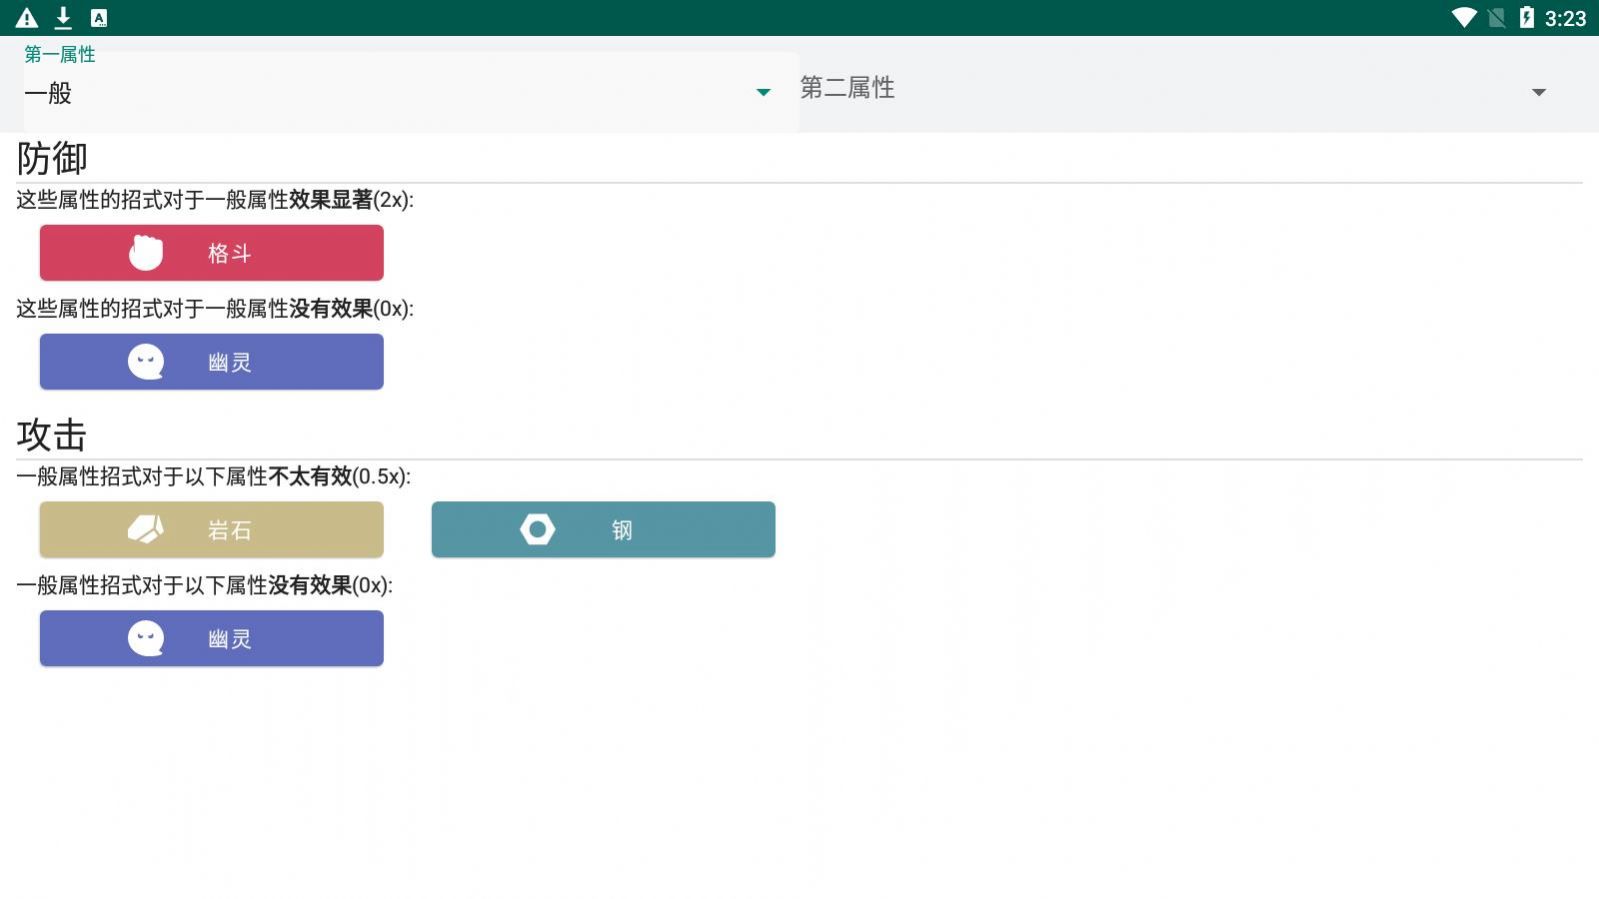The width and height of the screenshot is (1599, 899).
Task: Tap the 幽灵 label under 攻击 section
Action: pyautogui.click(x=229, y=640)
